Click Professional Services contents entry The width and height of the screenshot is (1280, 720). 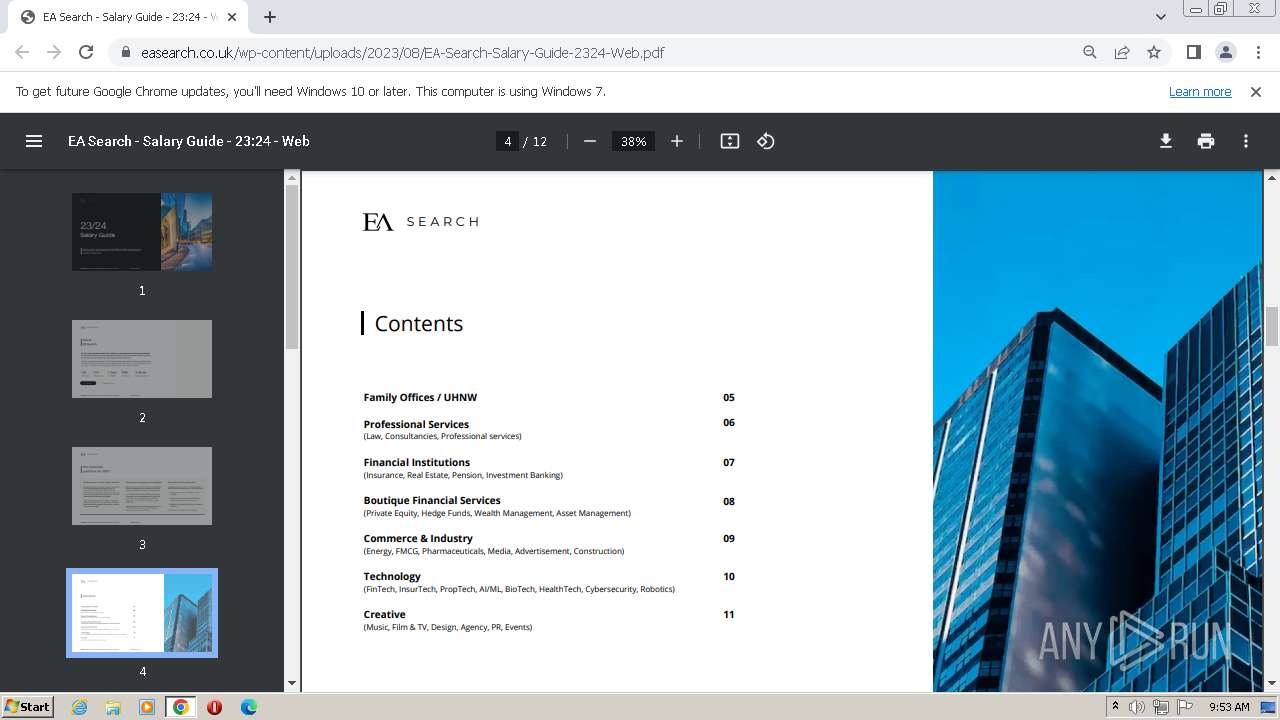(416, 424)
